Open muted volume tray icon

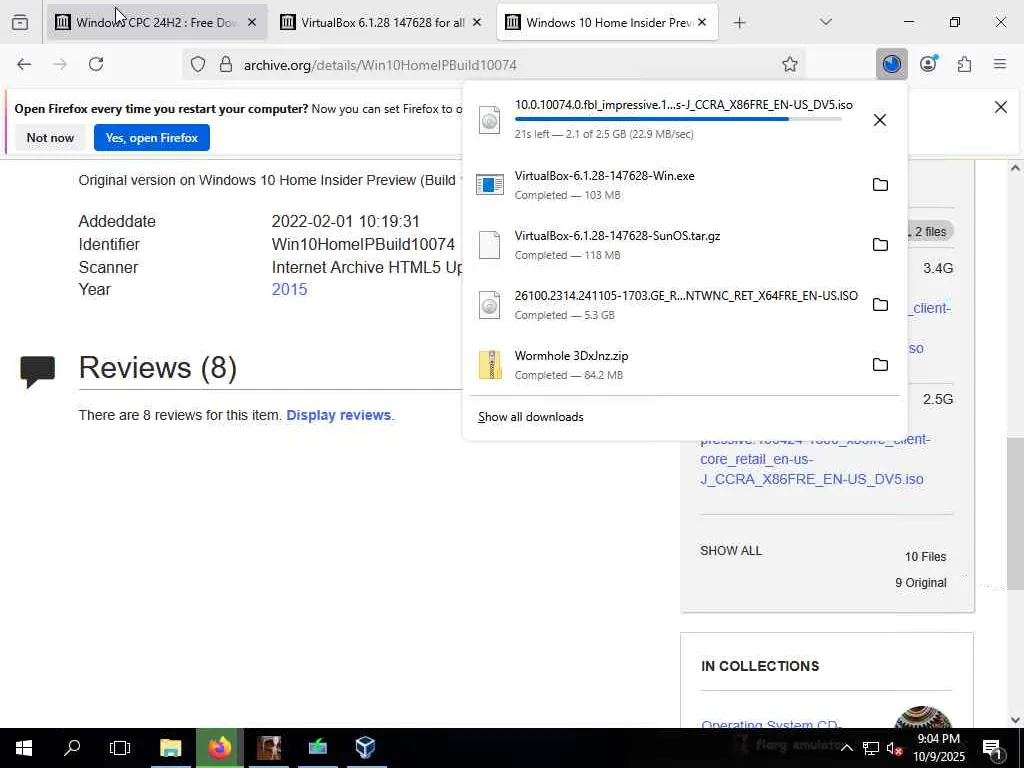(x=894, y=748)
